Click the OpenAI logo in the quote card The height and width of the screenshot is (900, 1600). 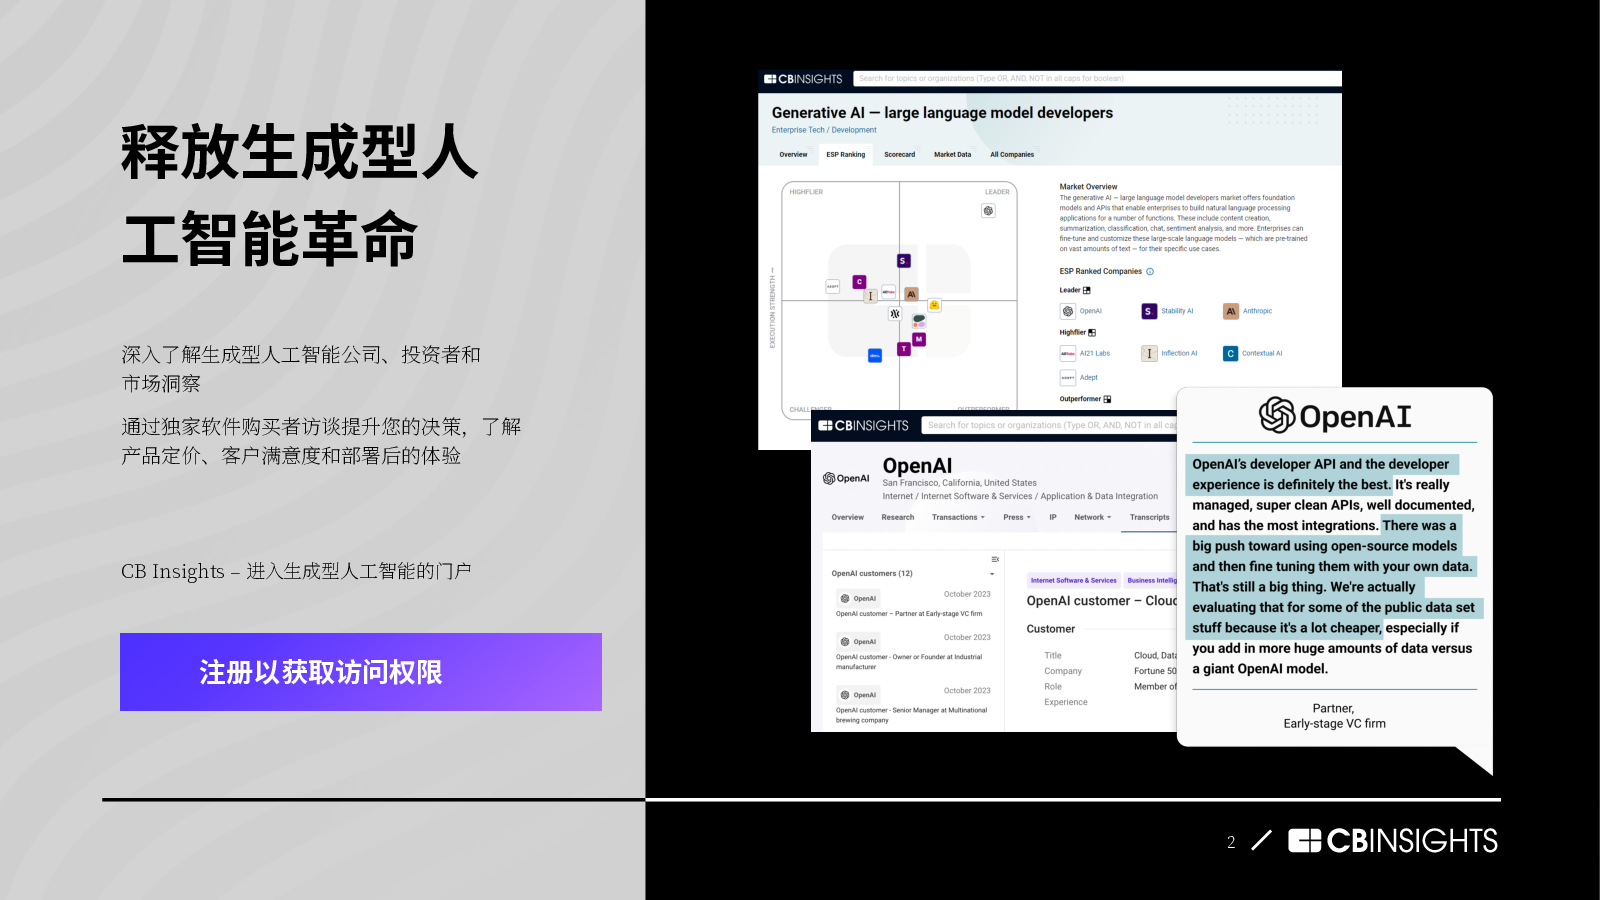pyautogui.click(x=1334, y=415)
